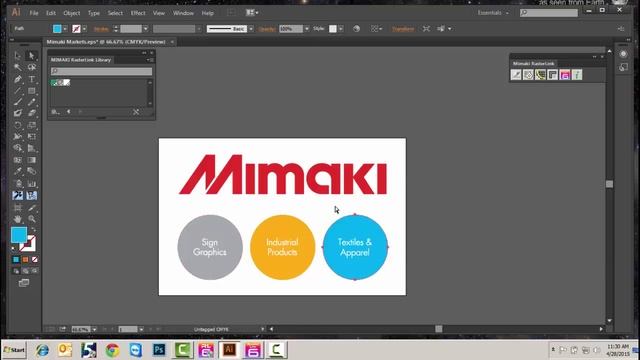Screen dimensions: 640x360
Task: Click first icon in Mimaki RasterLink panel
Action: pyautogui.click(x=516, y=75)
